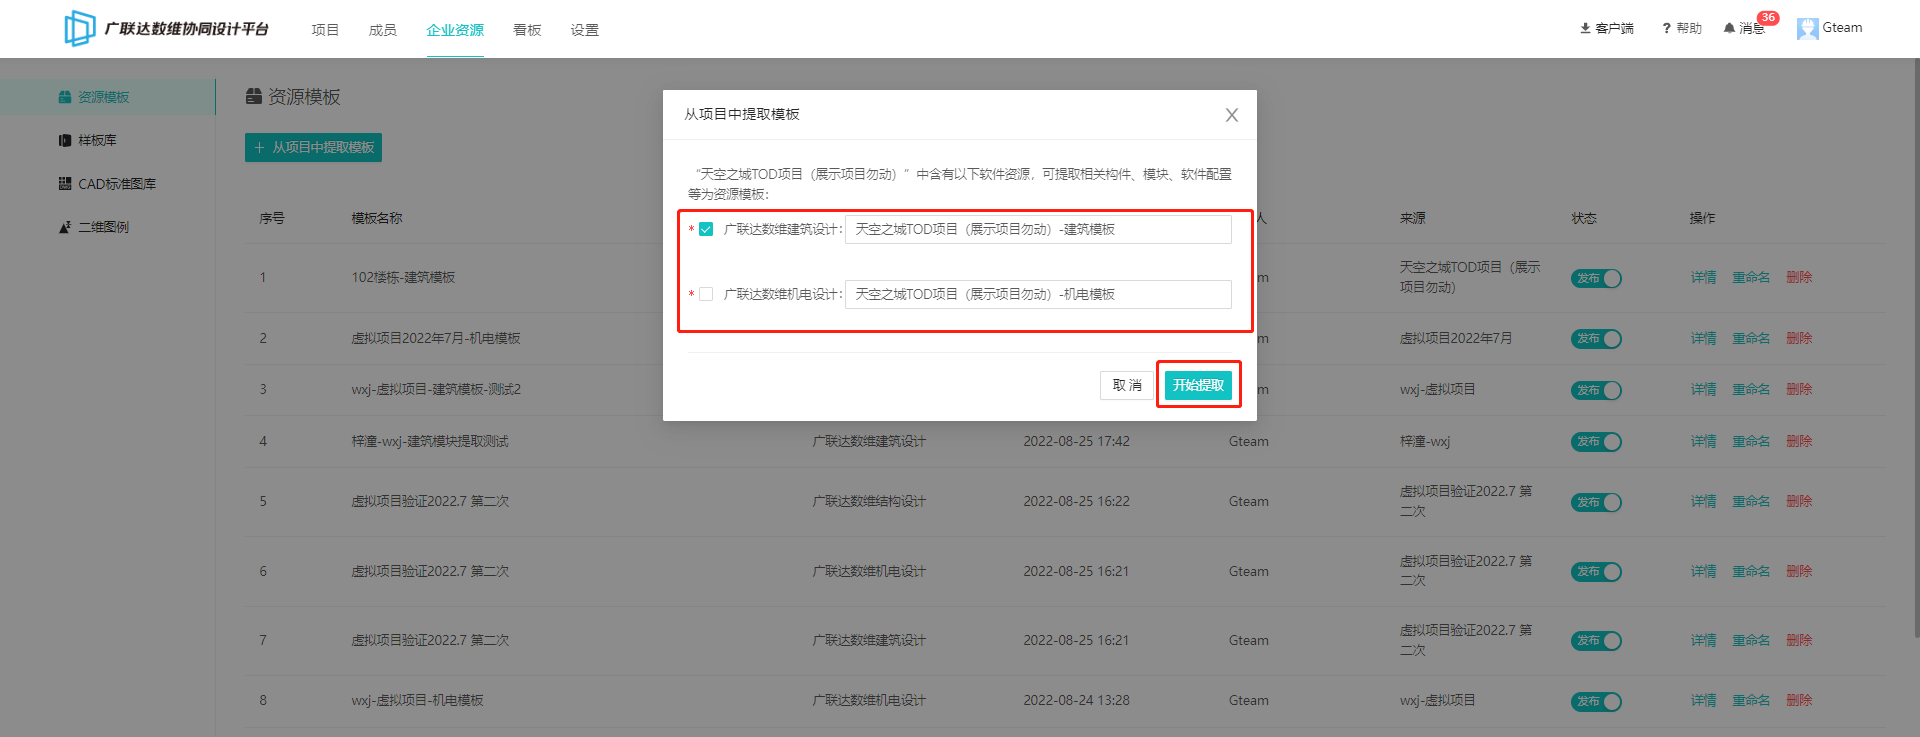
Task: Click 删除 for 梓潼-wxj-建筑模块提取测试
Action: point(1799,441)
